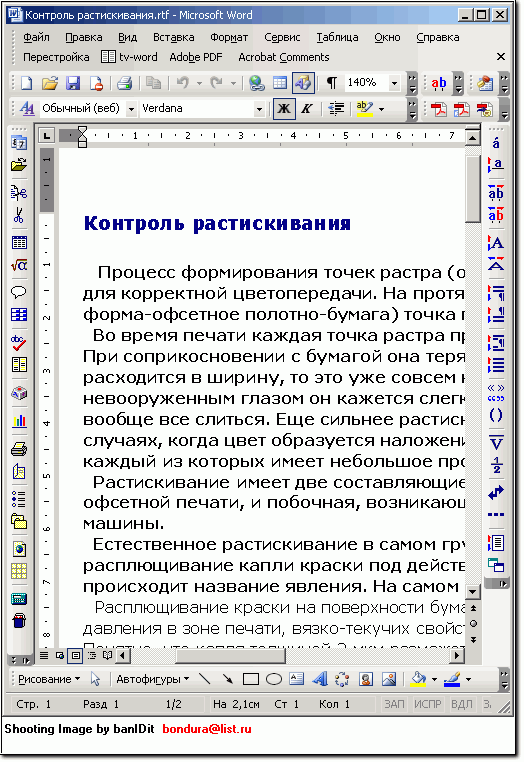Open the Перестройка menu
The height and width of the screenshot is (762, 524).
[x=56, y=57]
